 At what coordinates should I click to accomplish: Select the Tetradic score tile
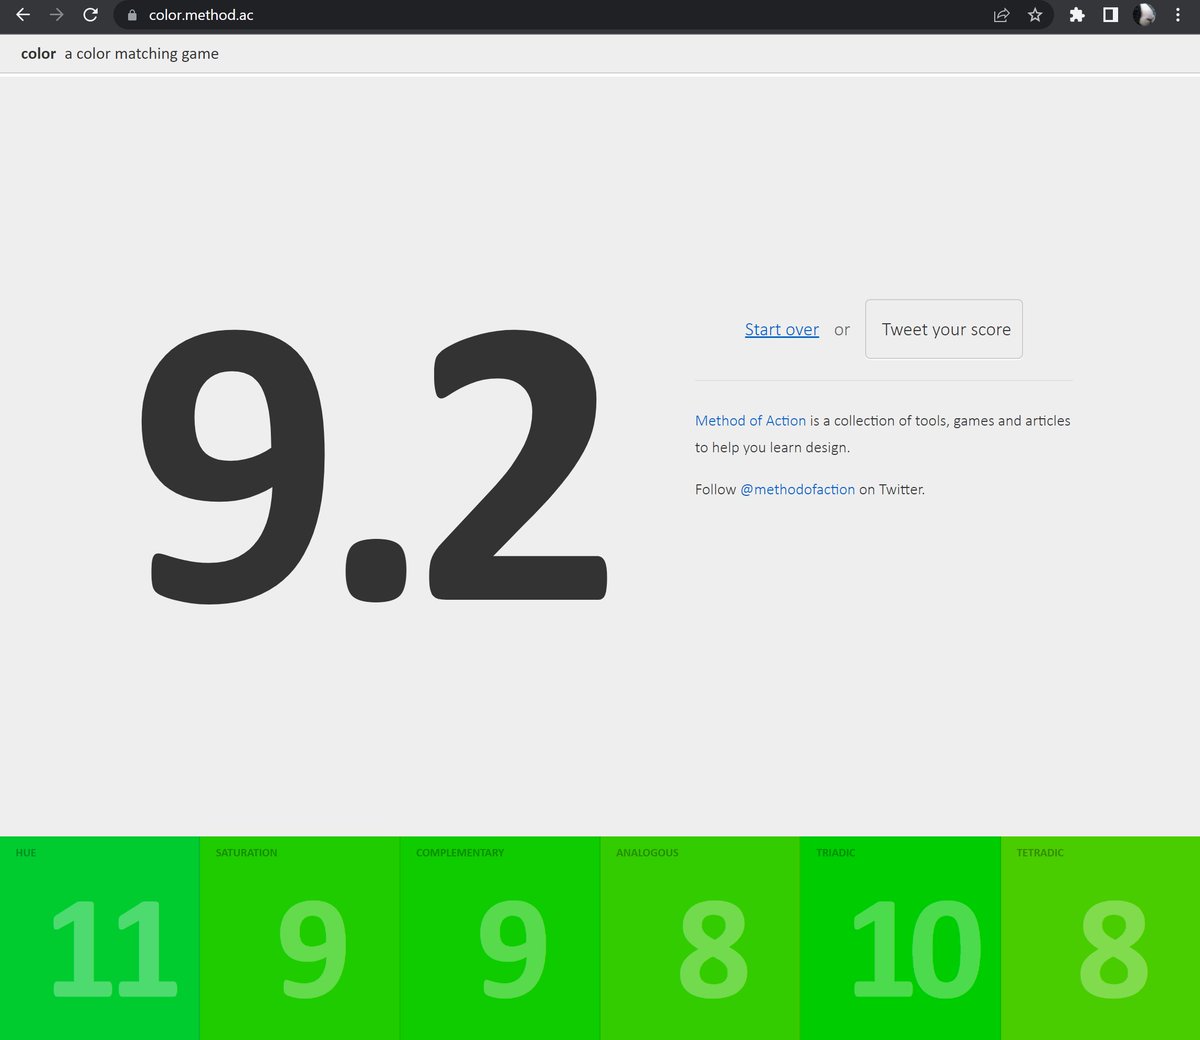click(x=1100, y=938)
